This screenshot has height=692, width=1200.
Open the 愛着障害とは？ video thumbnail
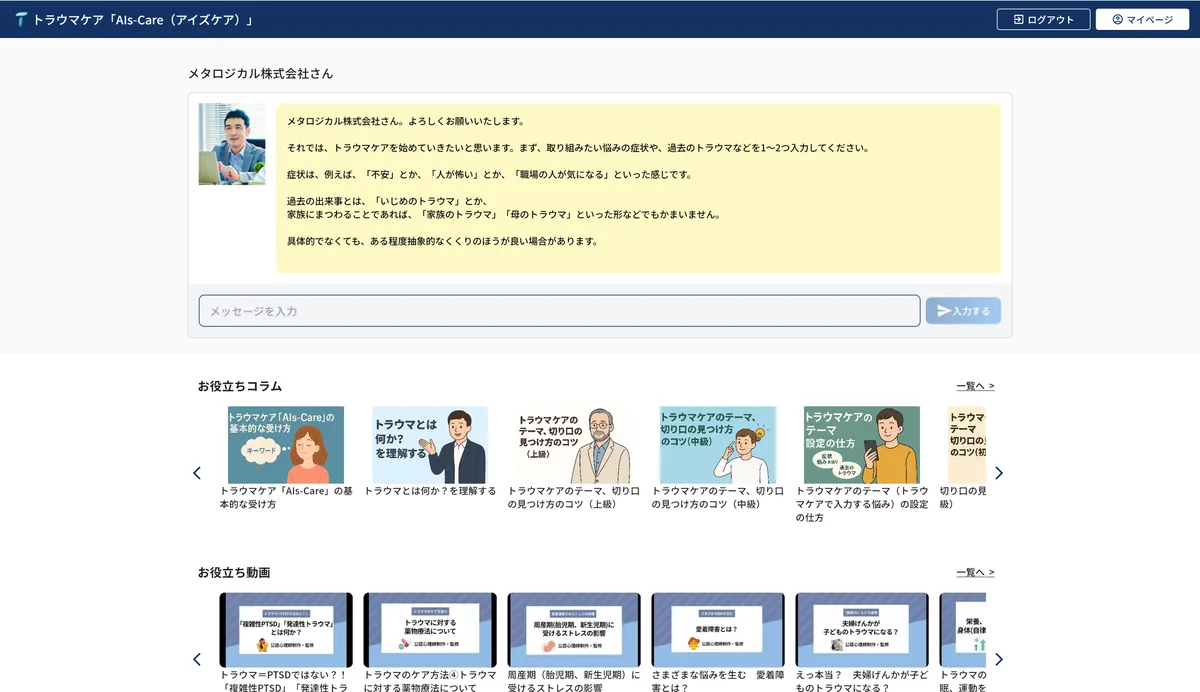(718, 630)
